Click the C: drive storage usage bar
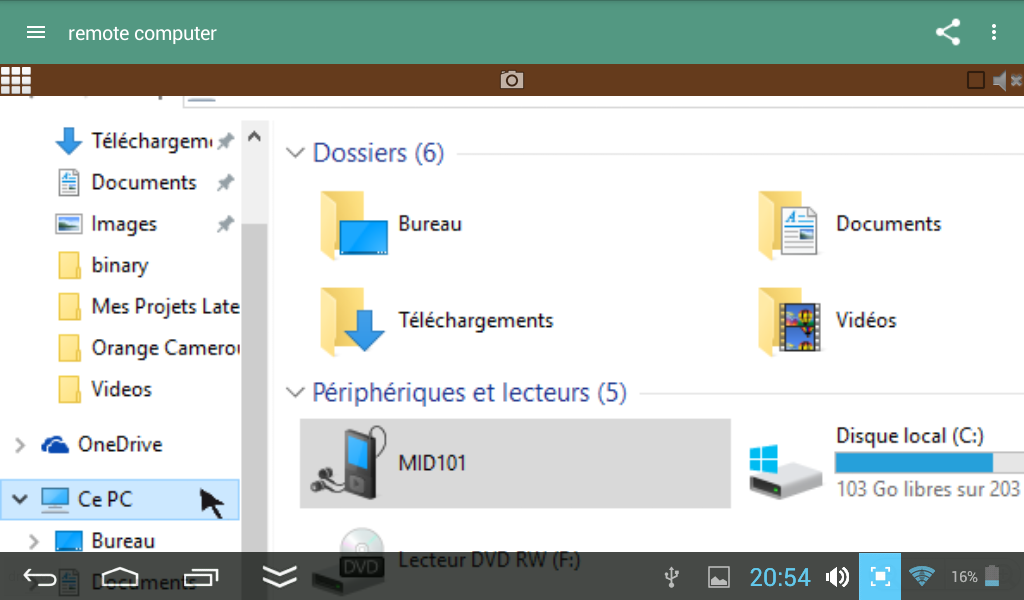Image resolution: width=1024 pixels, height=600 pixels. click(x=929, y=463)
